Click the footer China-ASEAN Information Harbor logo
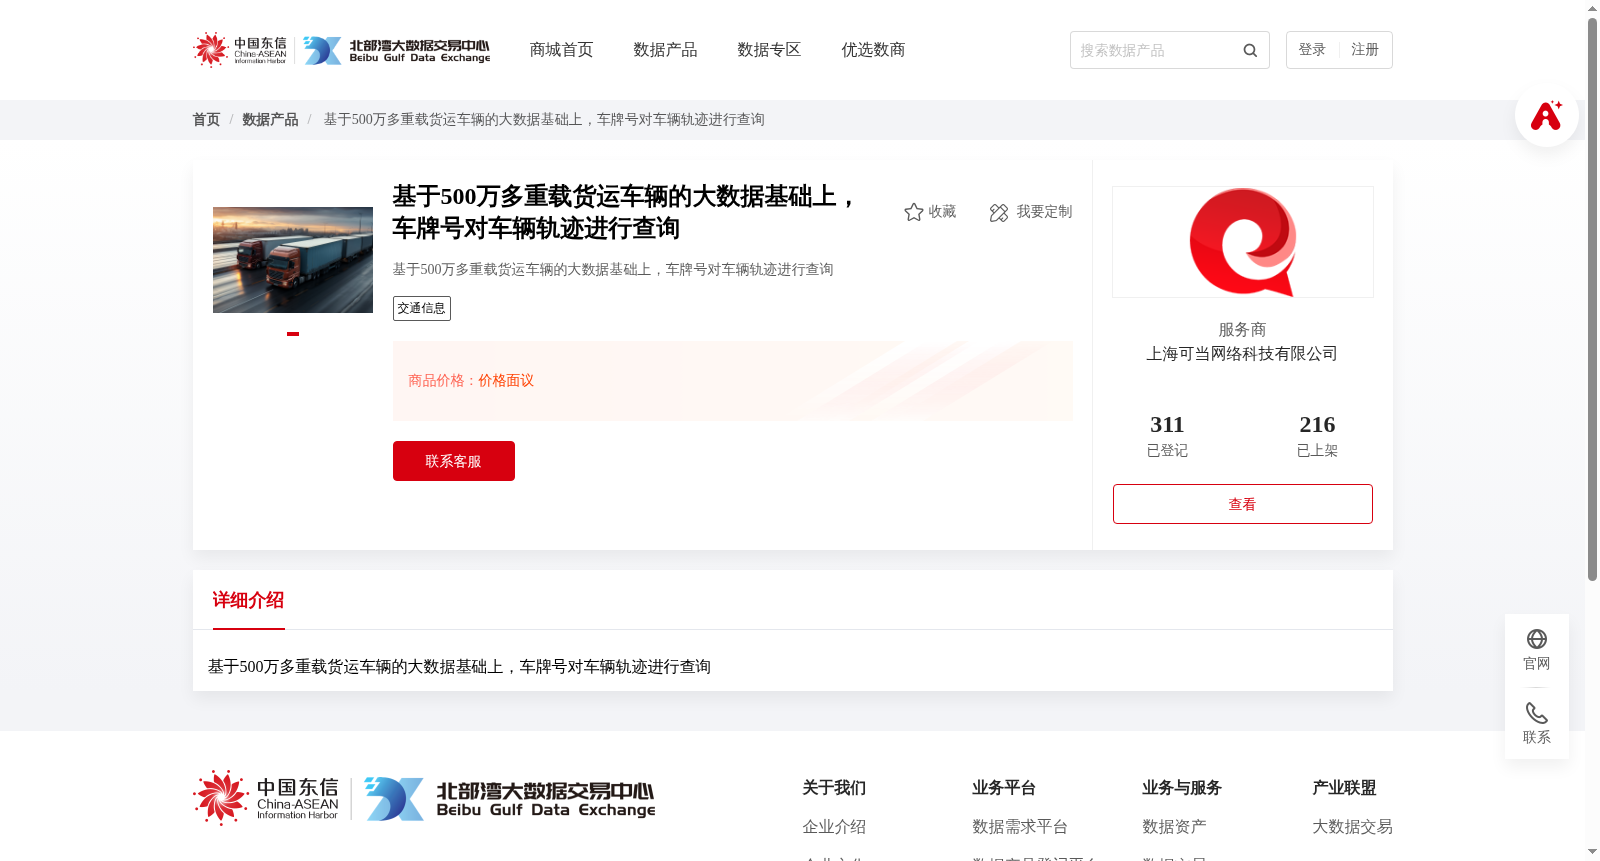The width and height of the screenshot is (1600, 861). pyautogui.click(x=266, y=798)
